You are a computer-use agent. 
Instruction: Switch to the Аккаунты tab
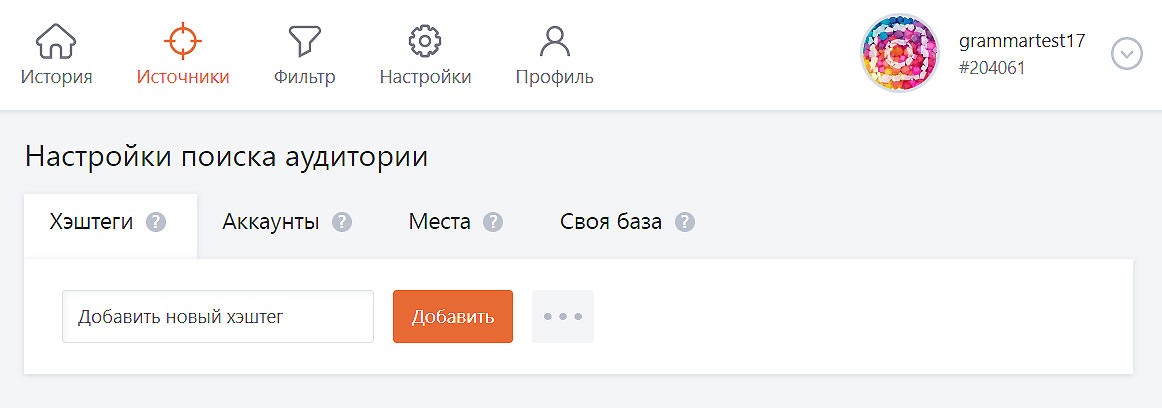pos(287,222)
